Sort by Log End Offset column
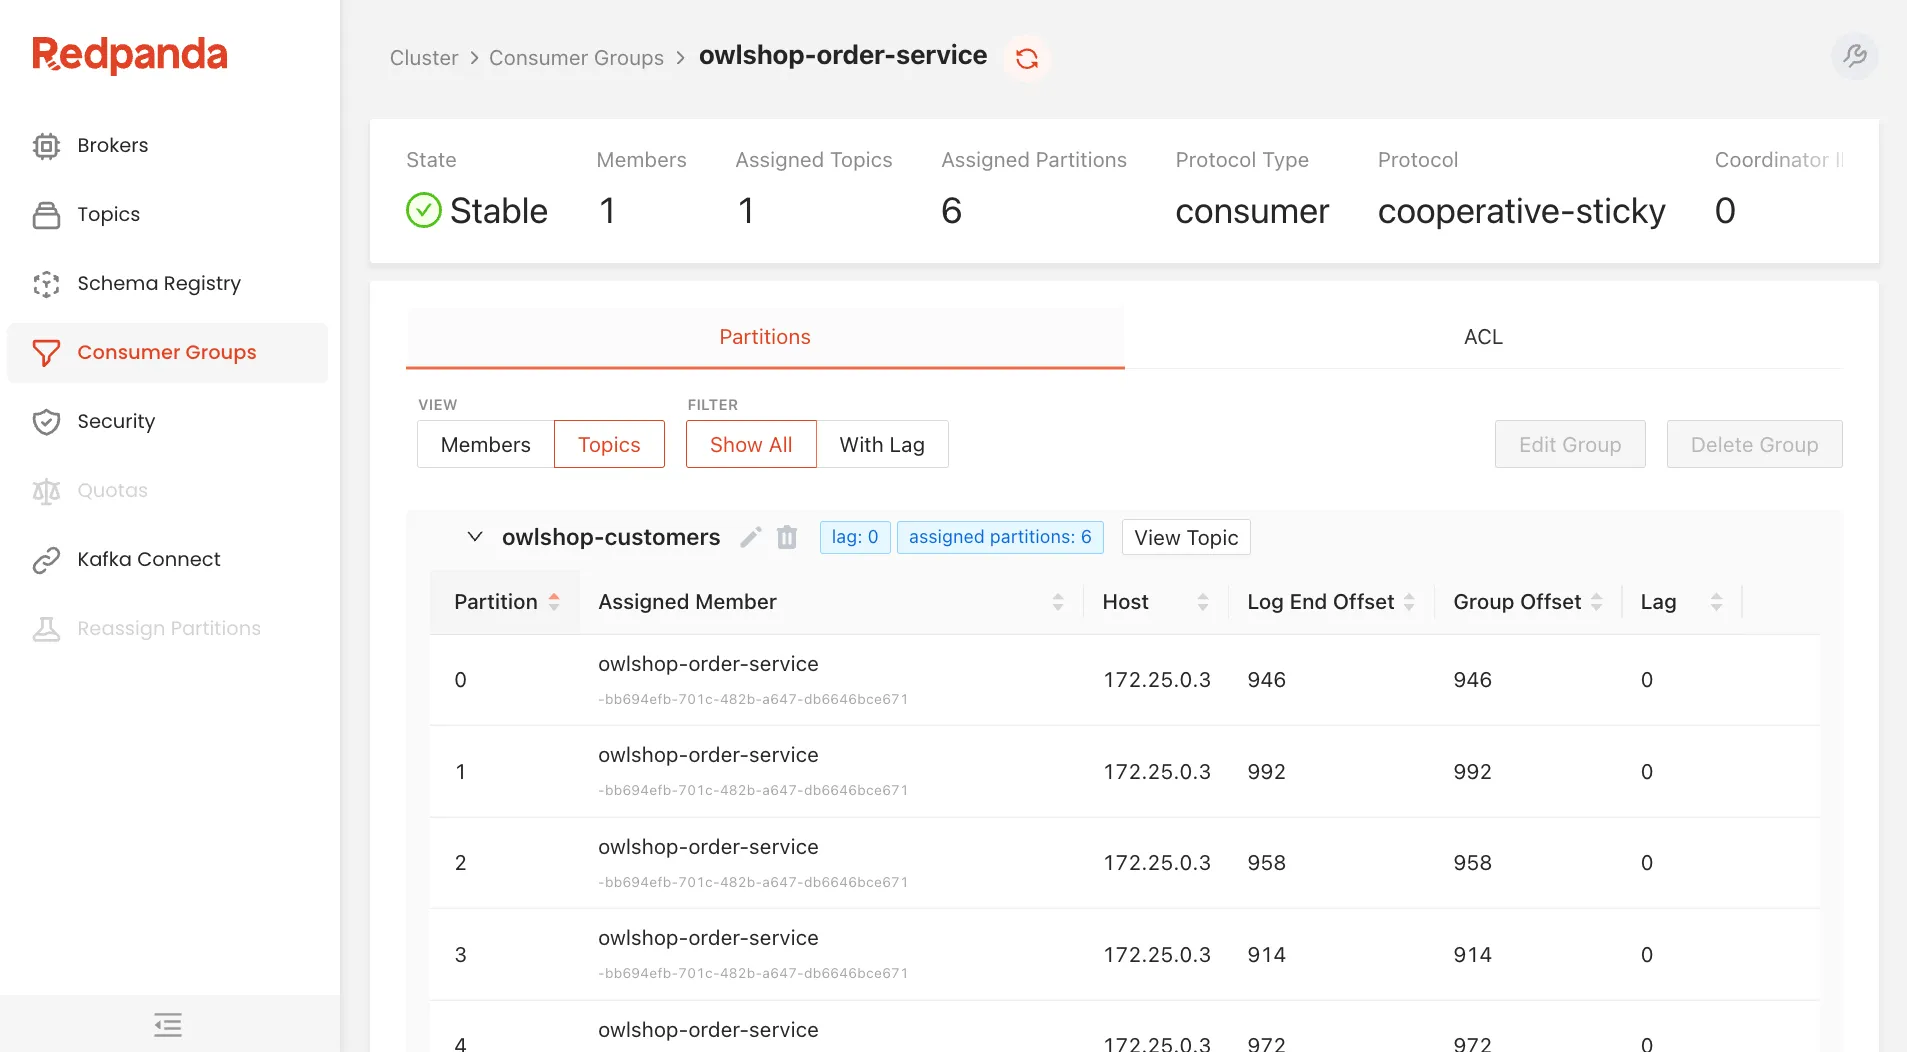This screenshot has width=1907, height=1052. 1331,602
